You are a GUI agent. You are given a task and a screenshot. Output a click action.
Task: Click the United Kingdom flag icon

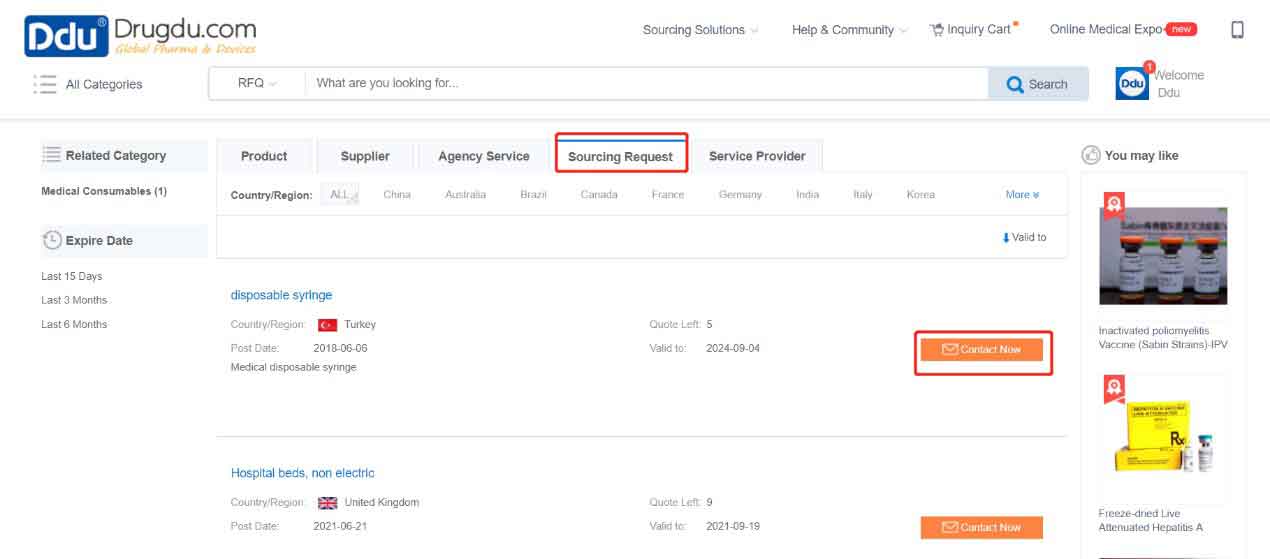coord(327,503)
